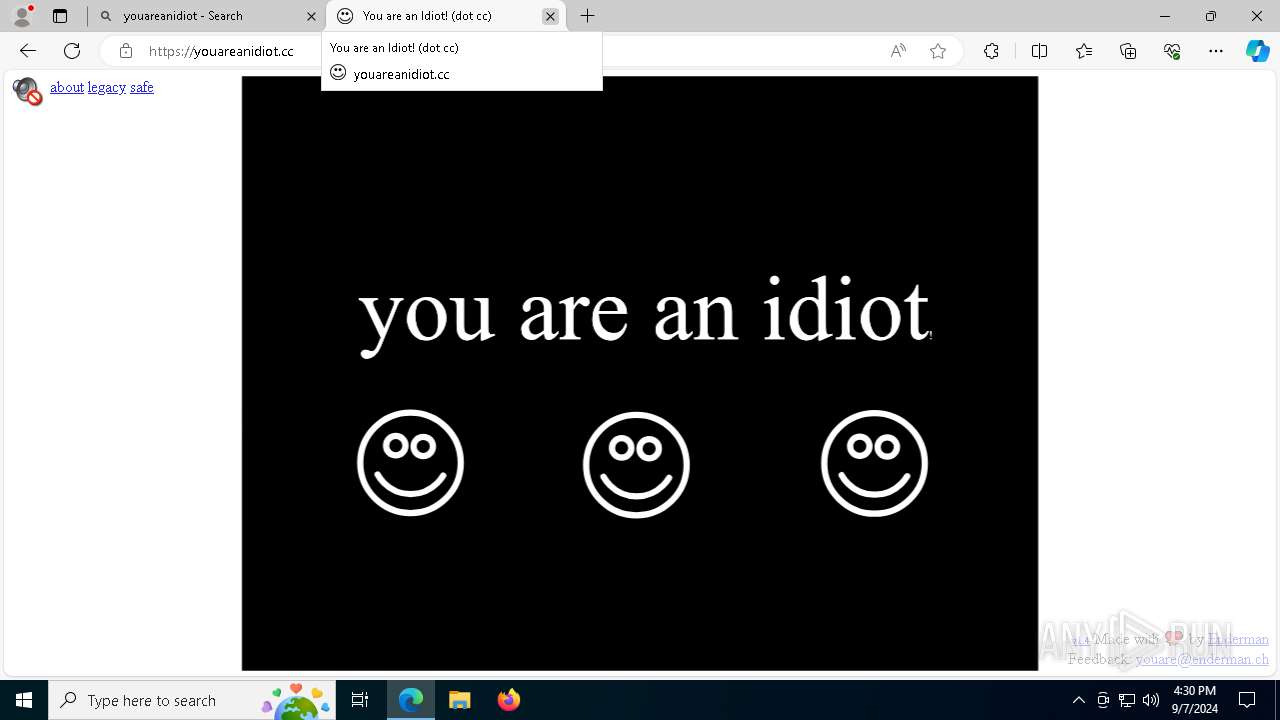Open the Extensions puzzle icon

991,51
